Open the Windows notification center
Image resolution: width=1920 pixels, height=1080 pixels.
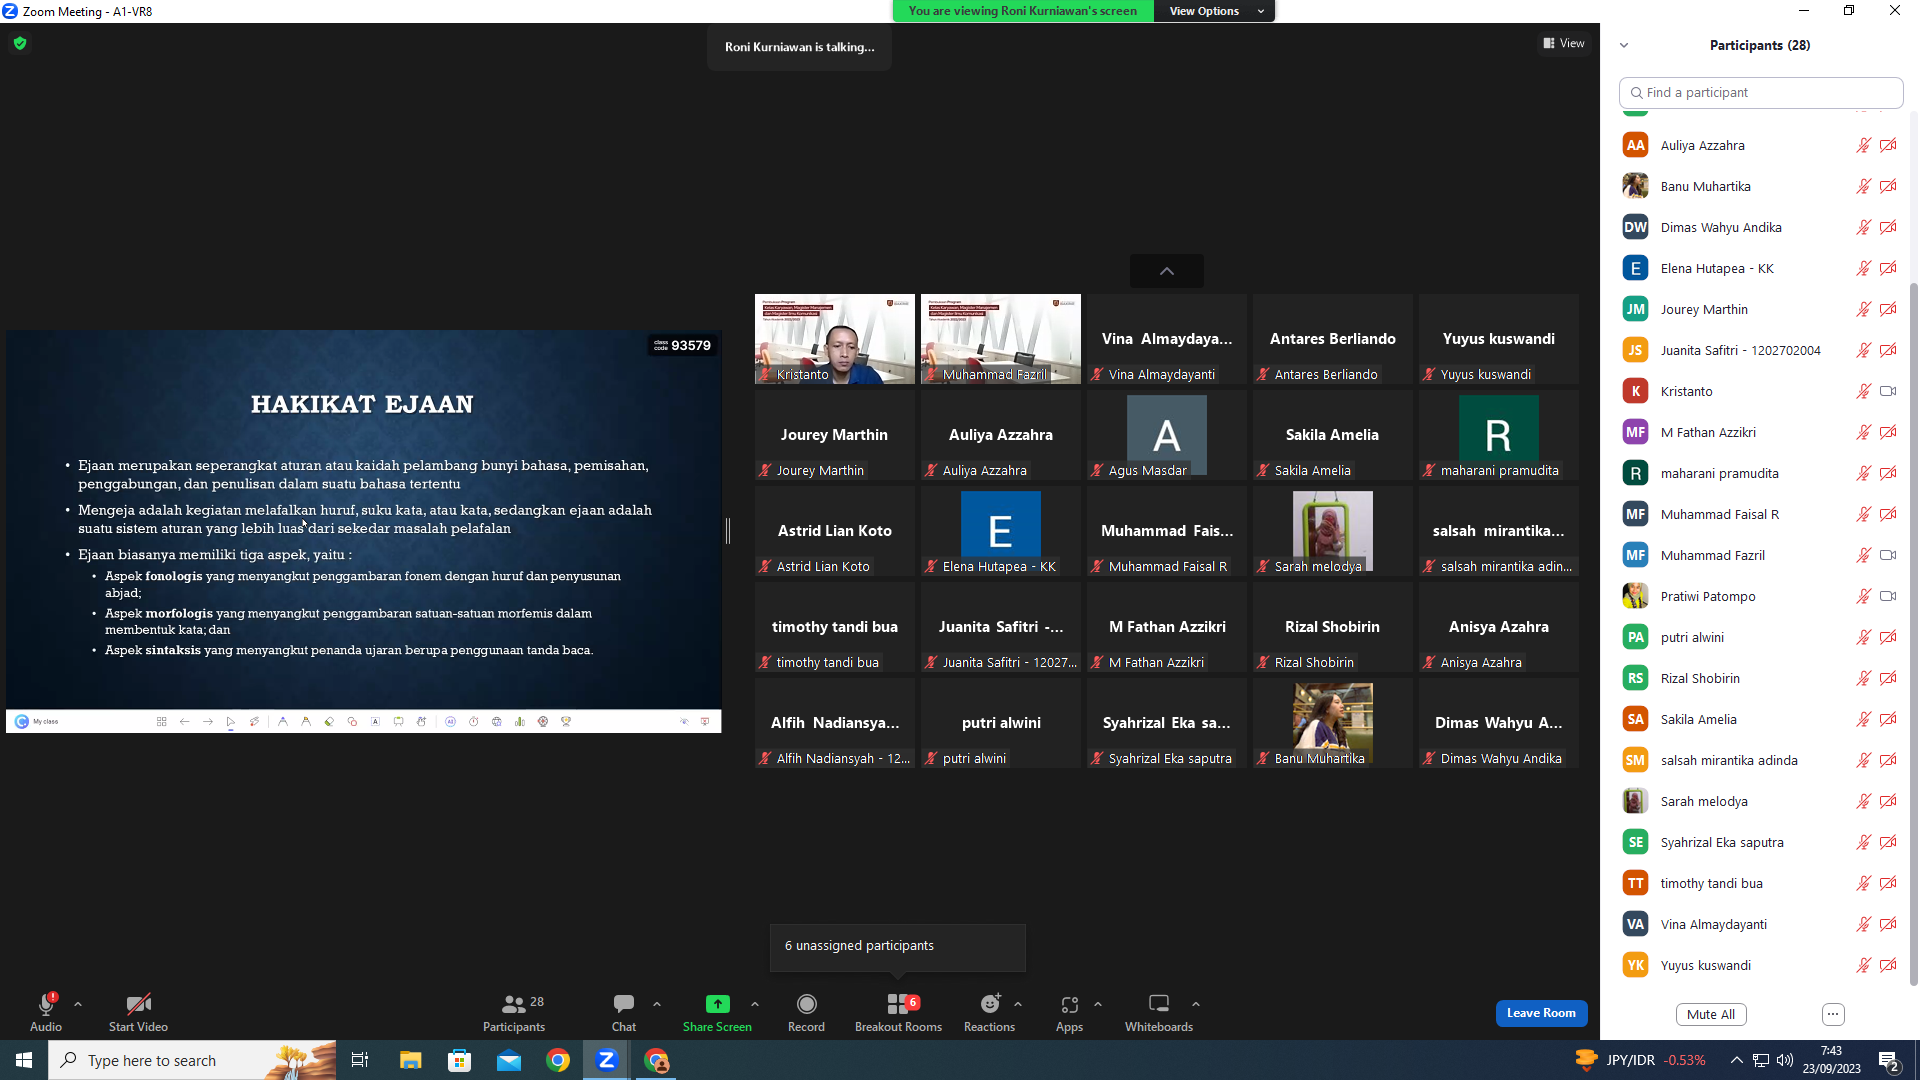click(1889, 1061)
